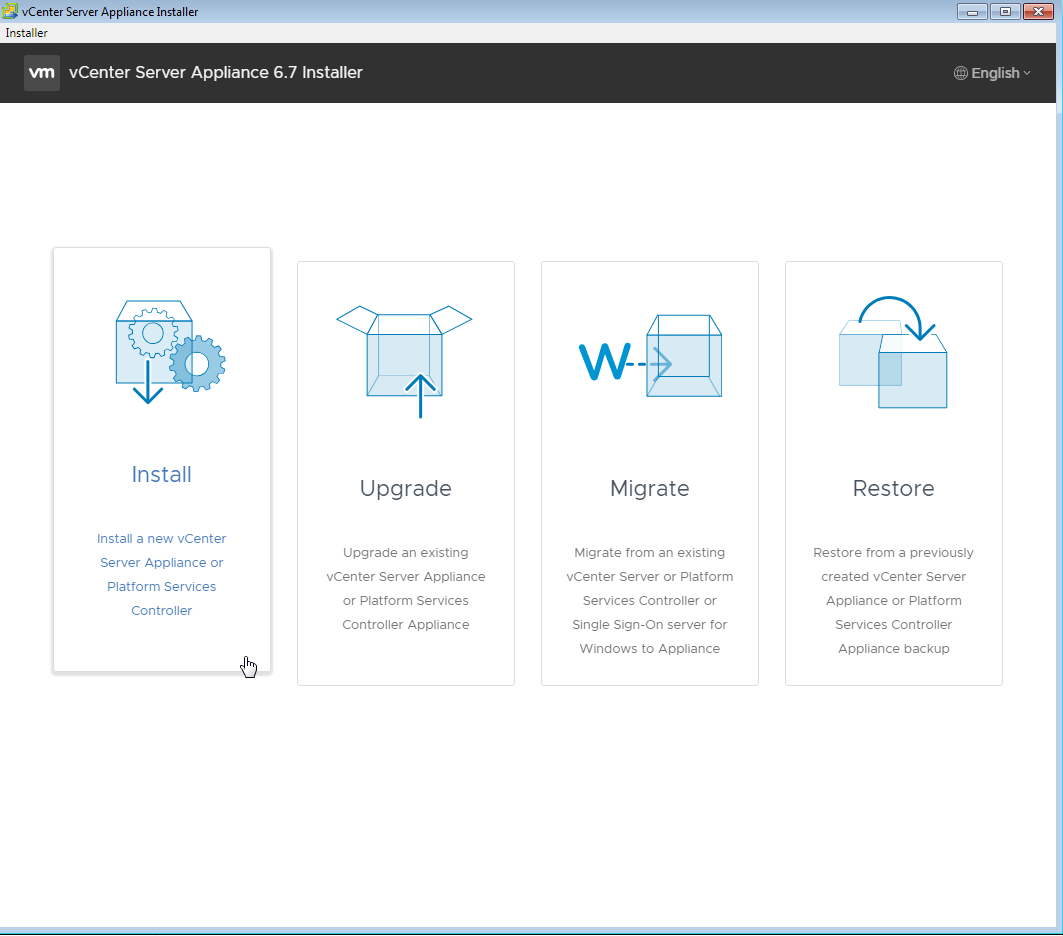Click the app icon in title bar

[x=11, y=12]
